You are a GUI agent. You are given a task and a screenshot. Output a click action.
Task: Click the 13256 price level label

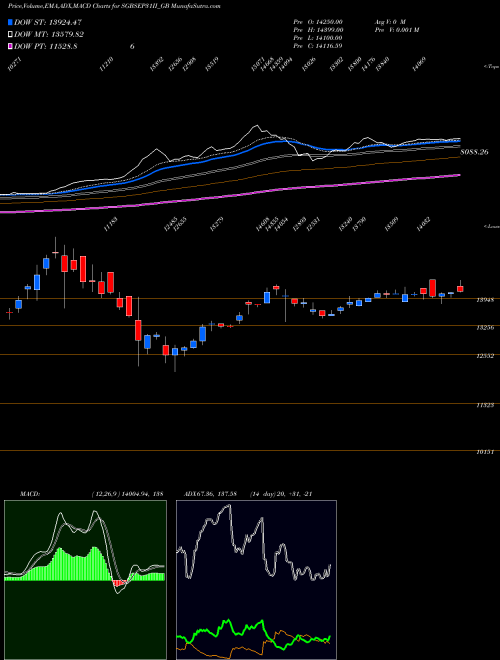[485, 328]
